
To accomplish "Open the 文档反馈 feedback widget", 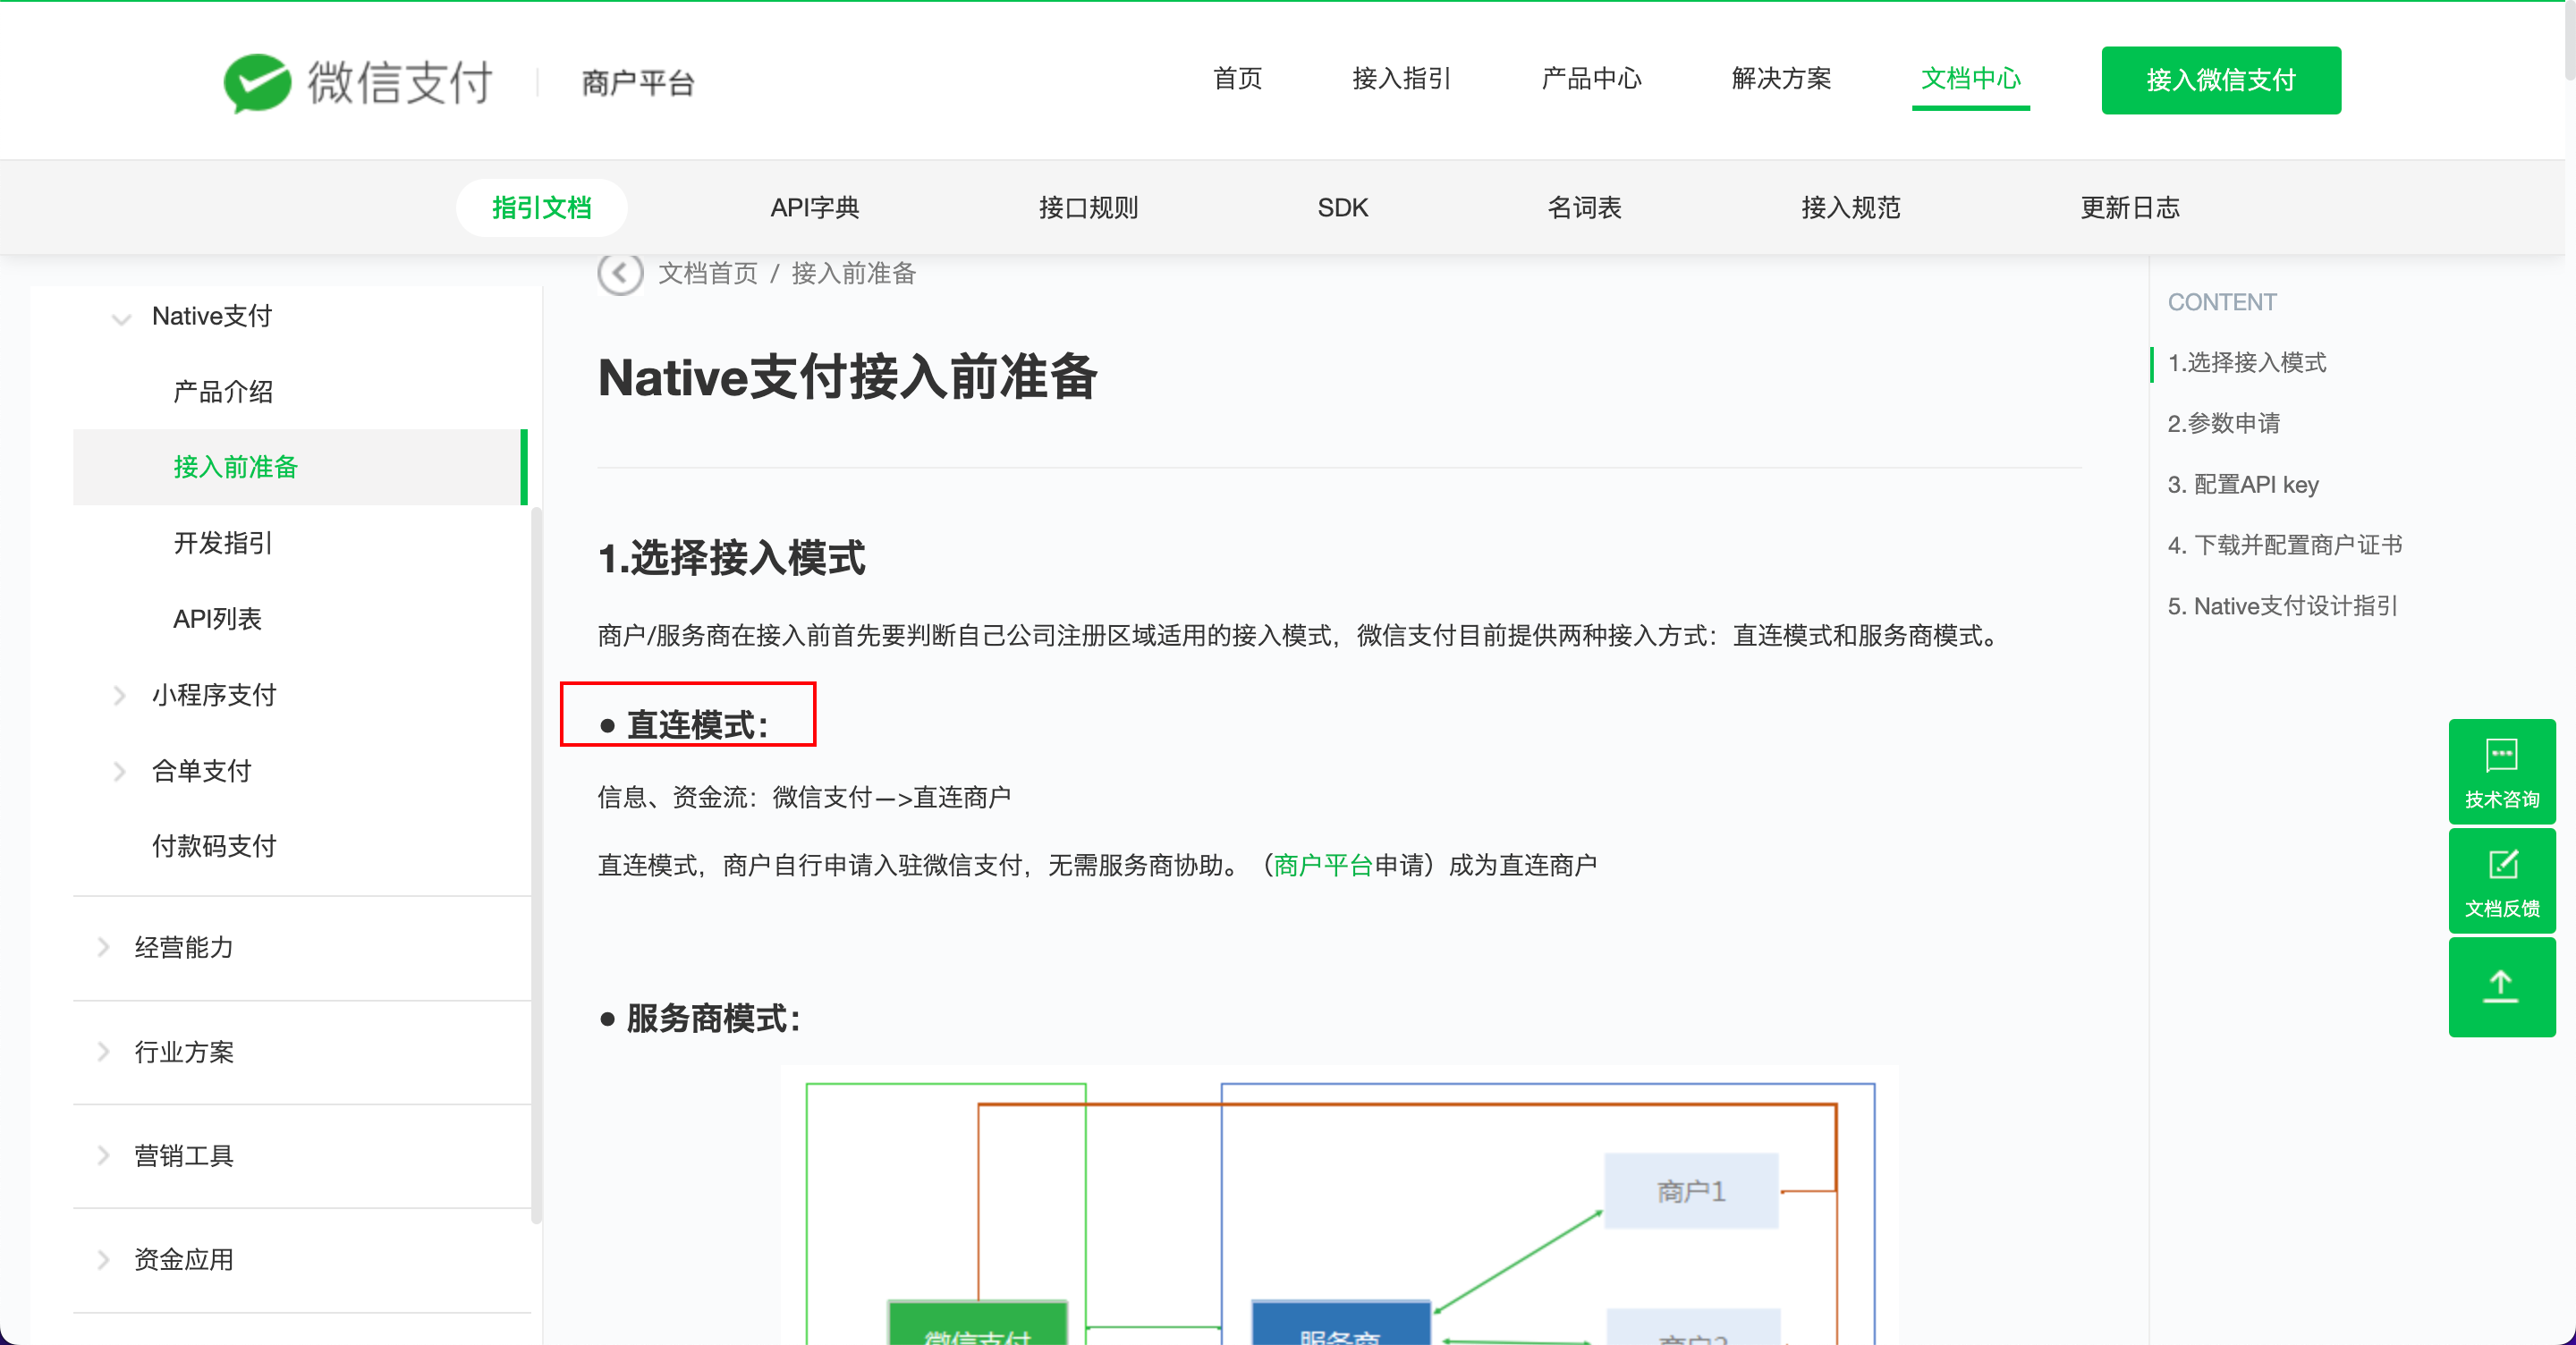I will click(x=2501, y=881).
